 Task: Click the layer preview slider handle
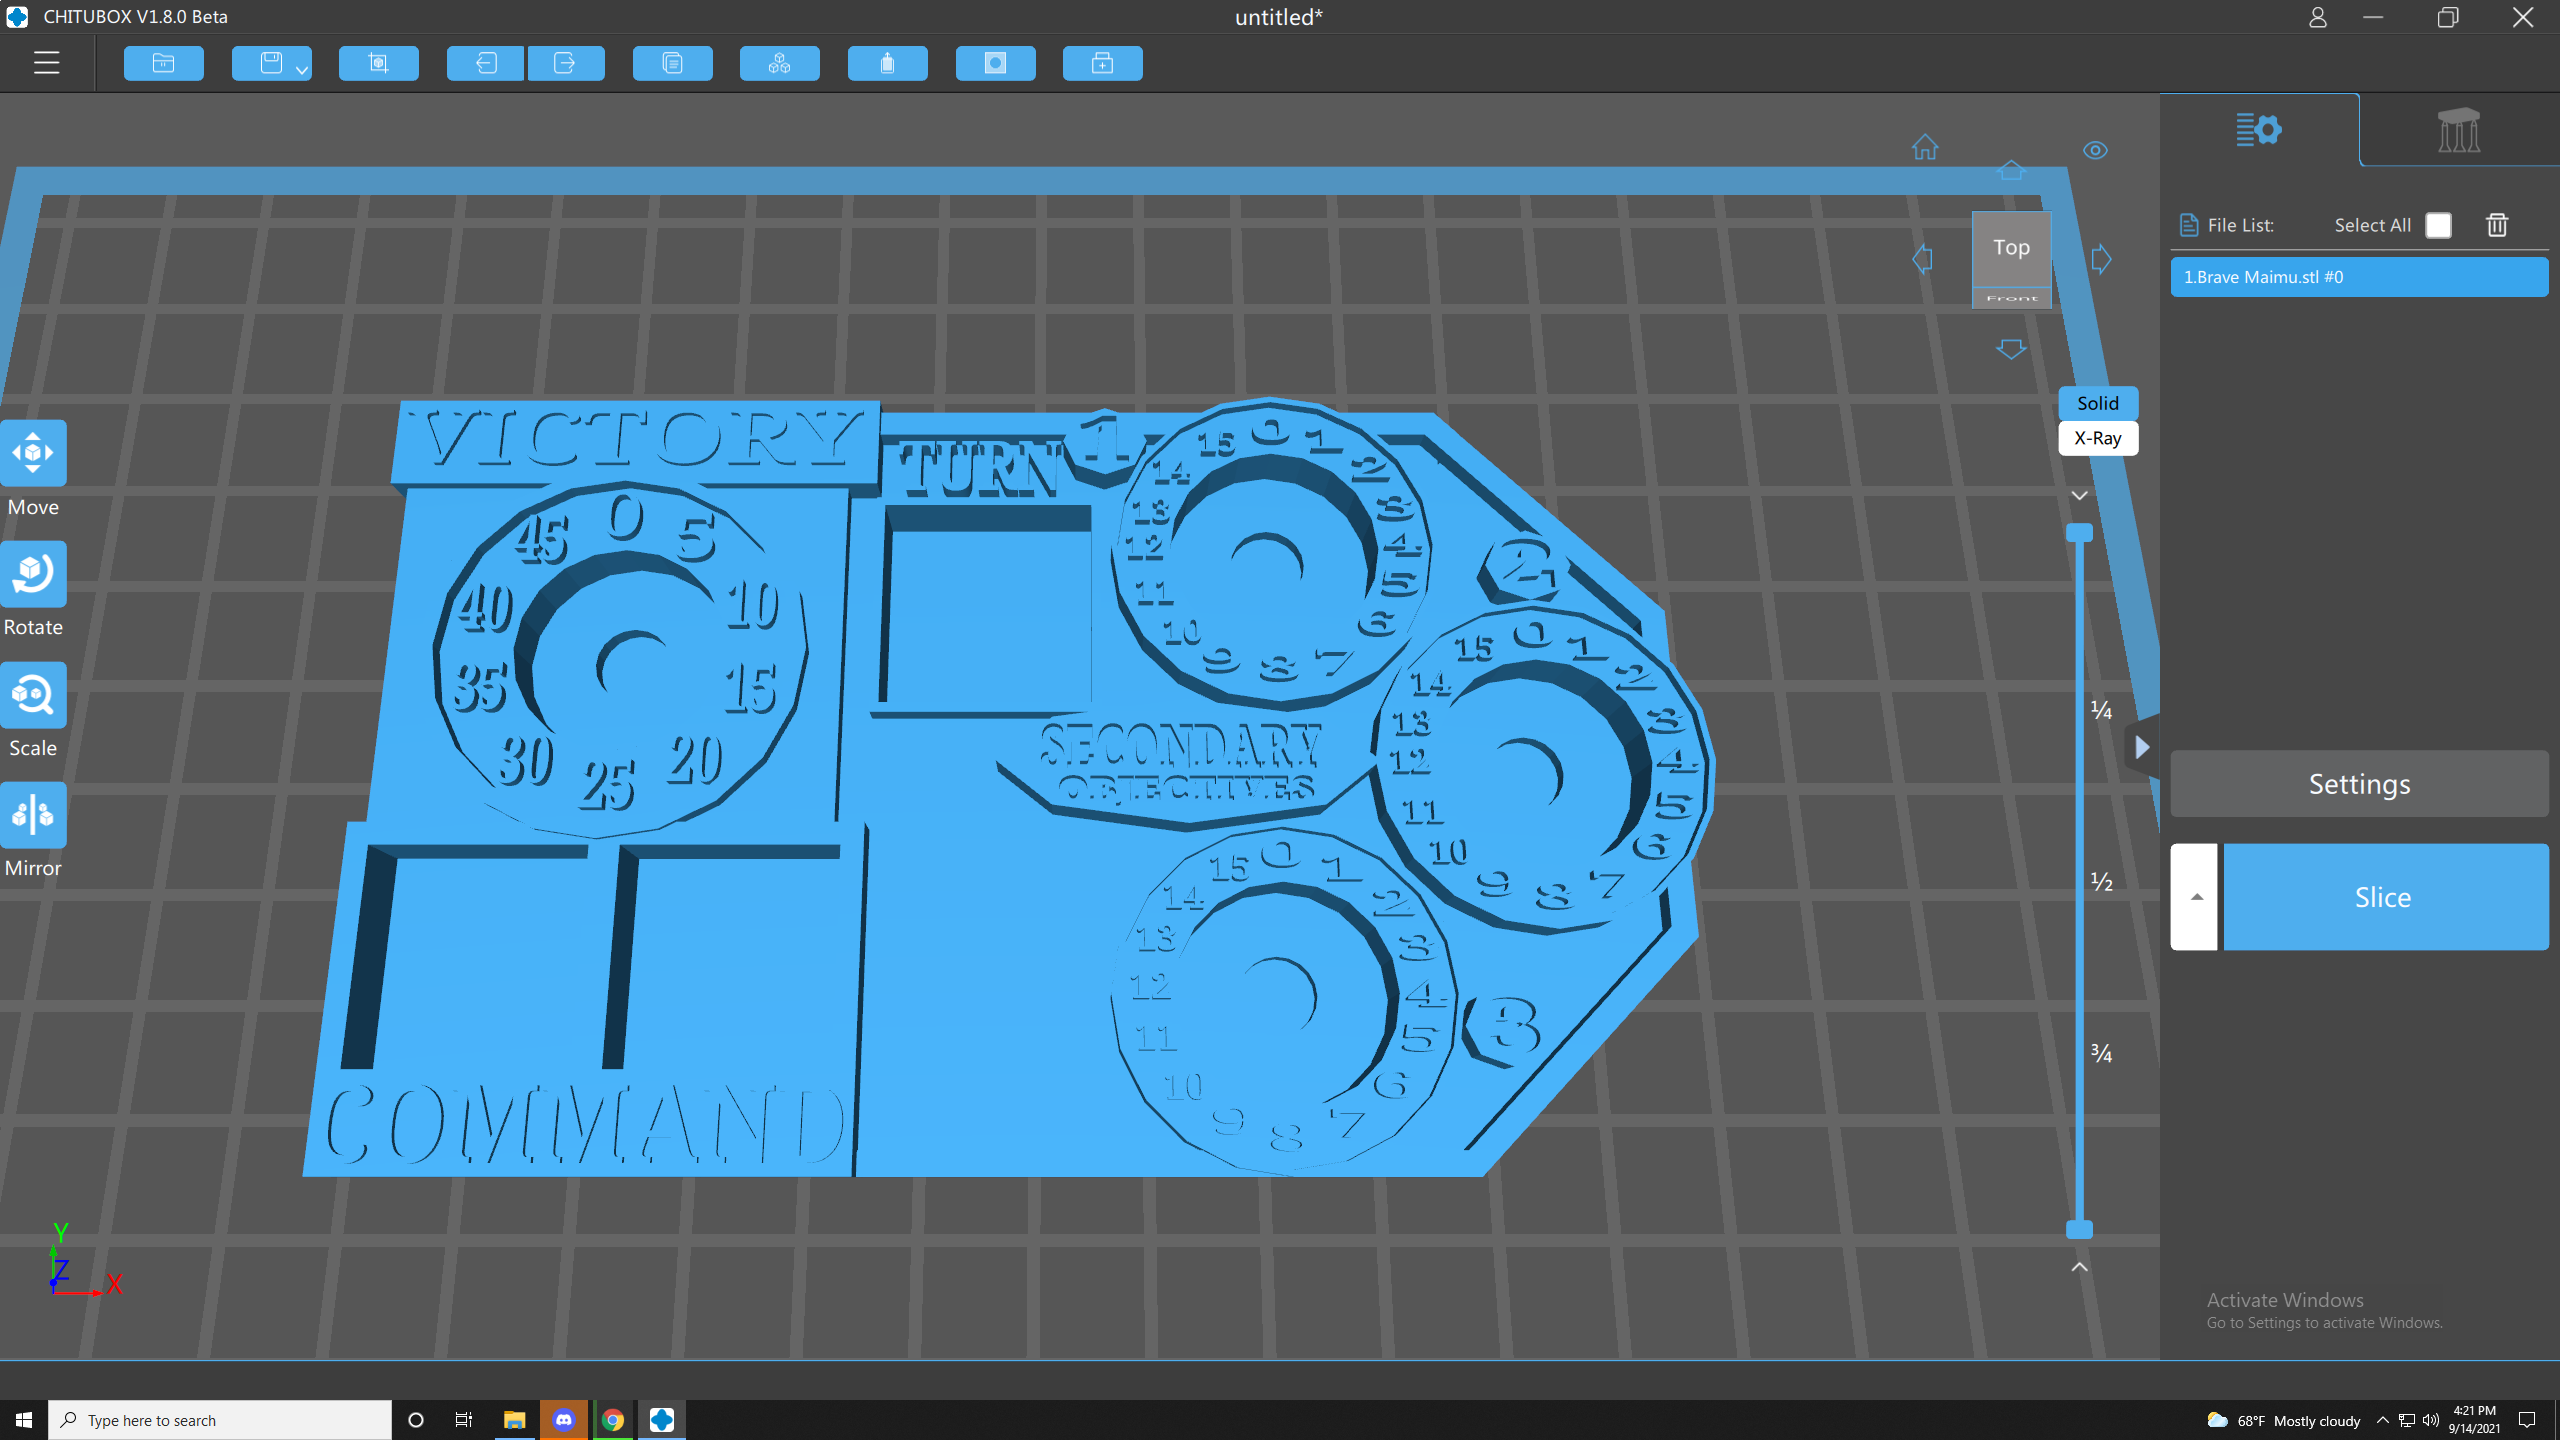2080,531
